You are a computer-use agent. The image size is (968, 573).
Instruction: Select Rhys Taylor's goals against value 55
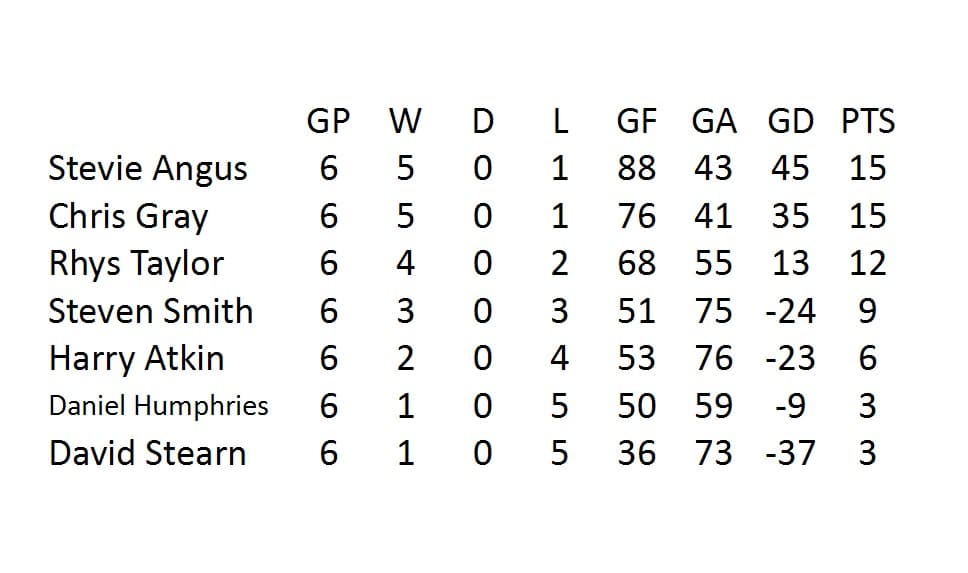[x=713, y=264]
